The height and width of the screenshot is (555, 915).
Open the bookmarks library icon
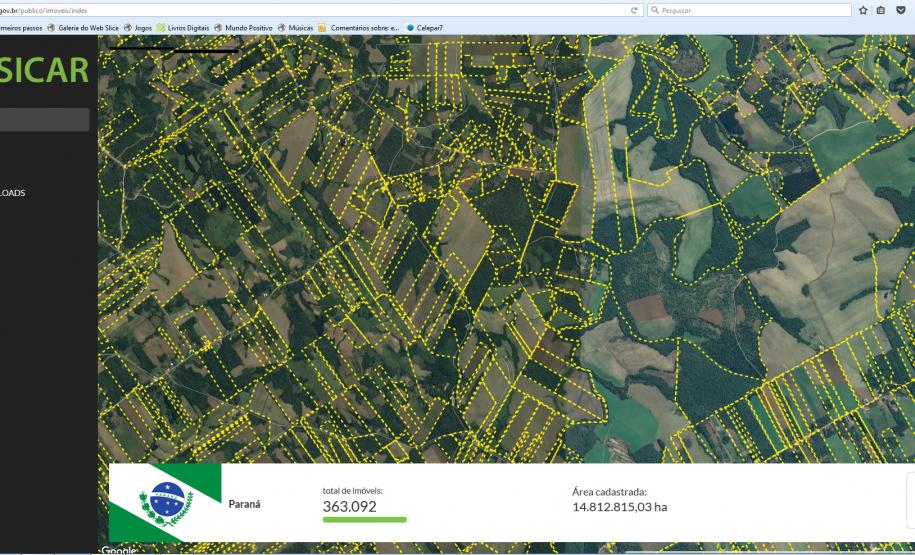[x=882, y=10]
